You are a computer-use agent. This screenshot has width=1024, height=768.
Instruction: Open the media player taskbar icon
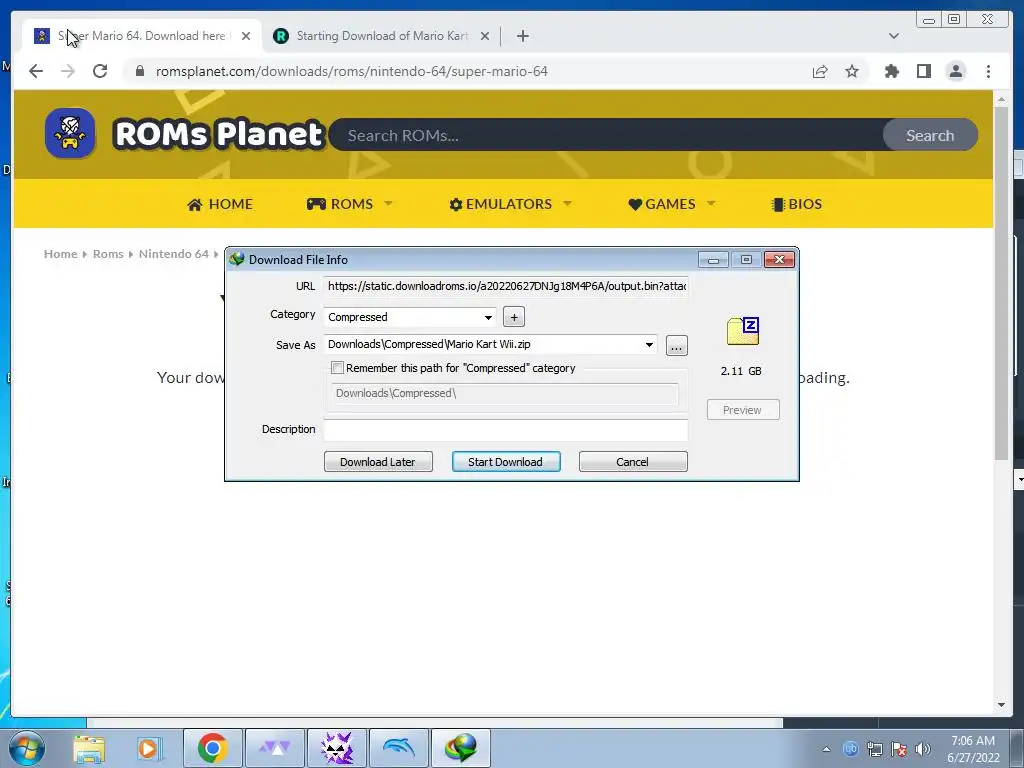149,748
